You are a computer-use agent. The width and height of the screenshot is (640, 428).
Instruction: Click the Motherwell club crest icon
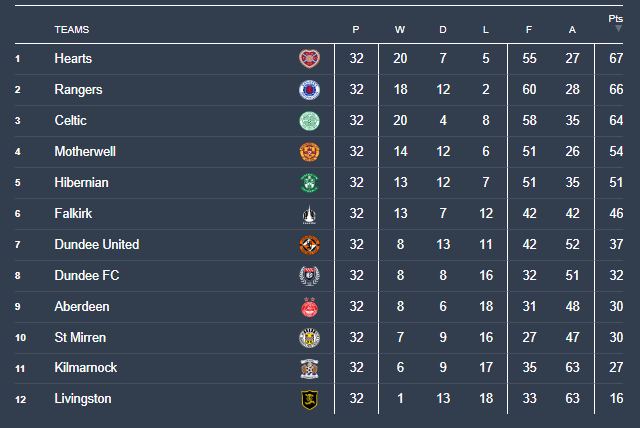[309, 152]
